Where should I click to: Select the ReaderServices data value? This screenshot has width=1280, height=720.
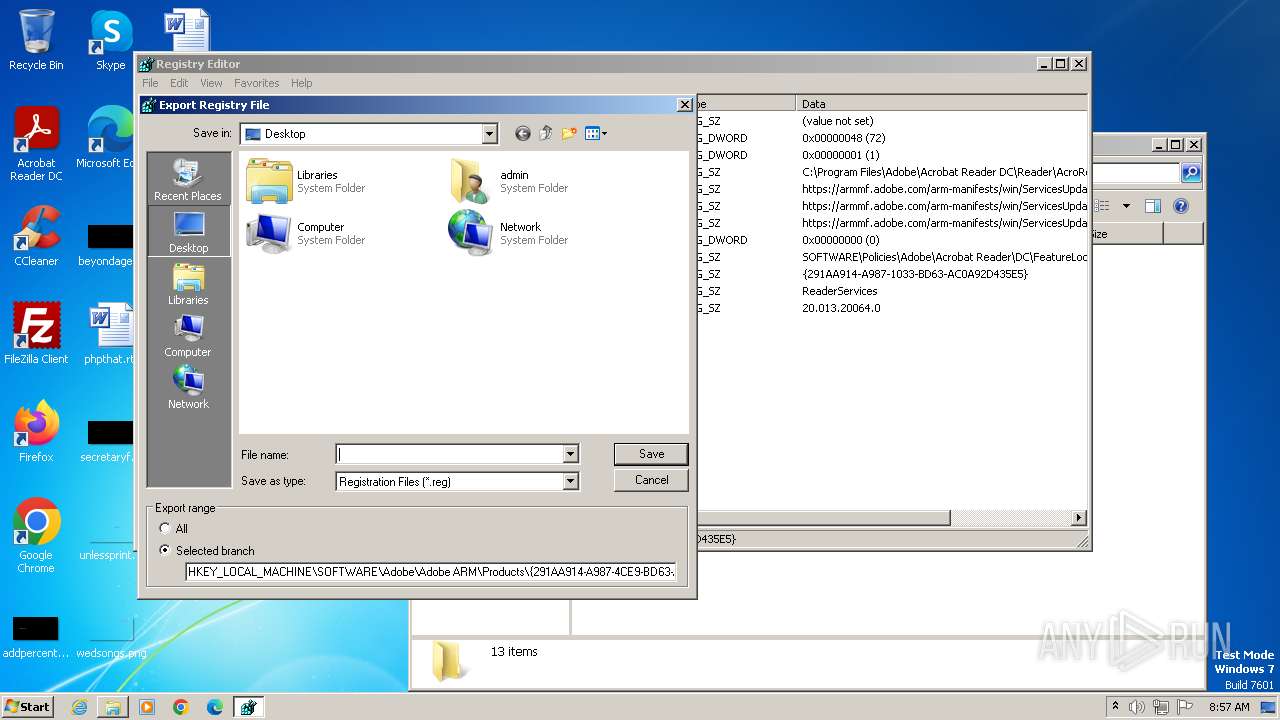point(840,291)
